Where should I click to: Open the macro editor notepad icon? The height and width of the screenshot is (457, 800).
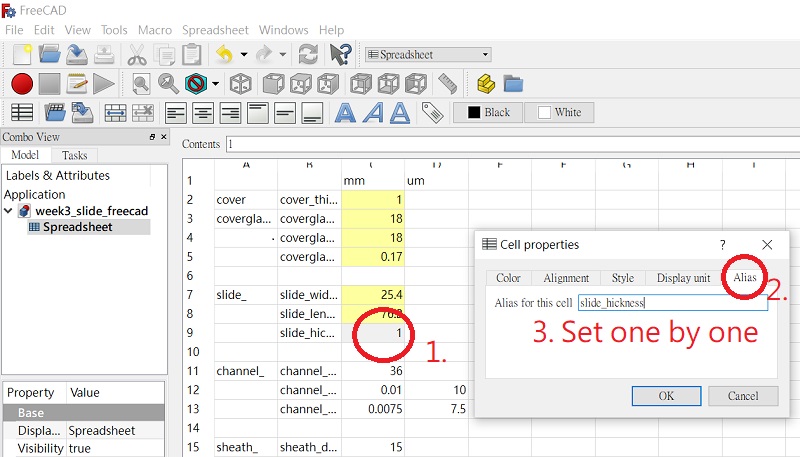coord(77,84)
